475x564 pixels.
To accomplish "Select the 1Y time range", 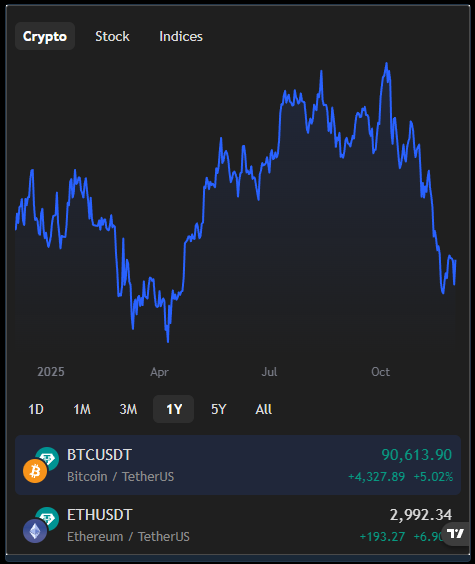I will point(174,409).
